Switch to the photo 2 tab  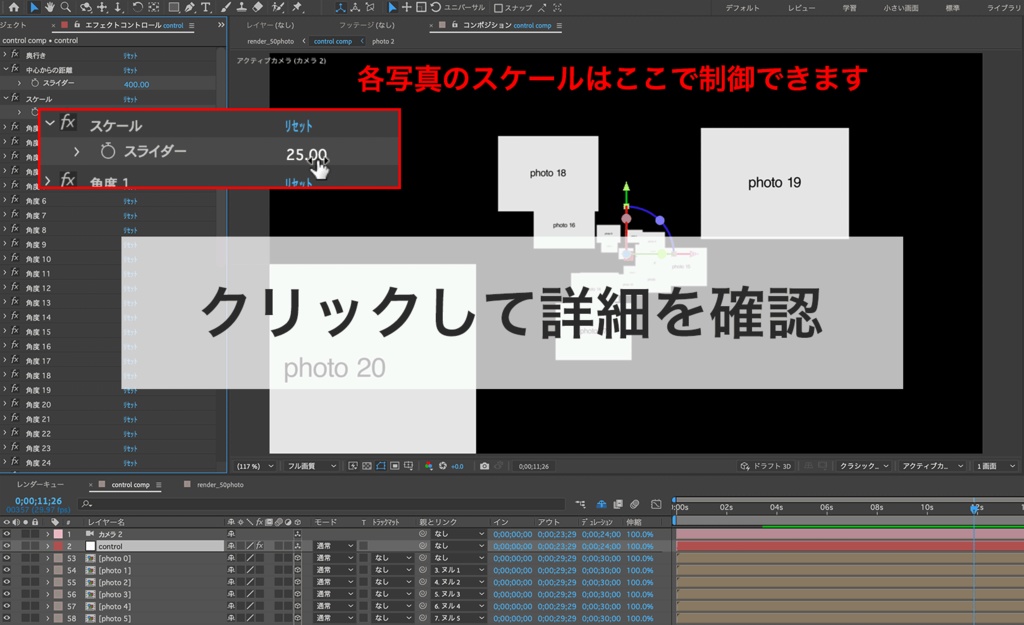pos(385,42)
